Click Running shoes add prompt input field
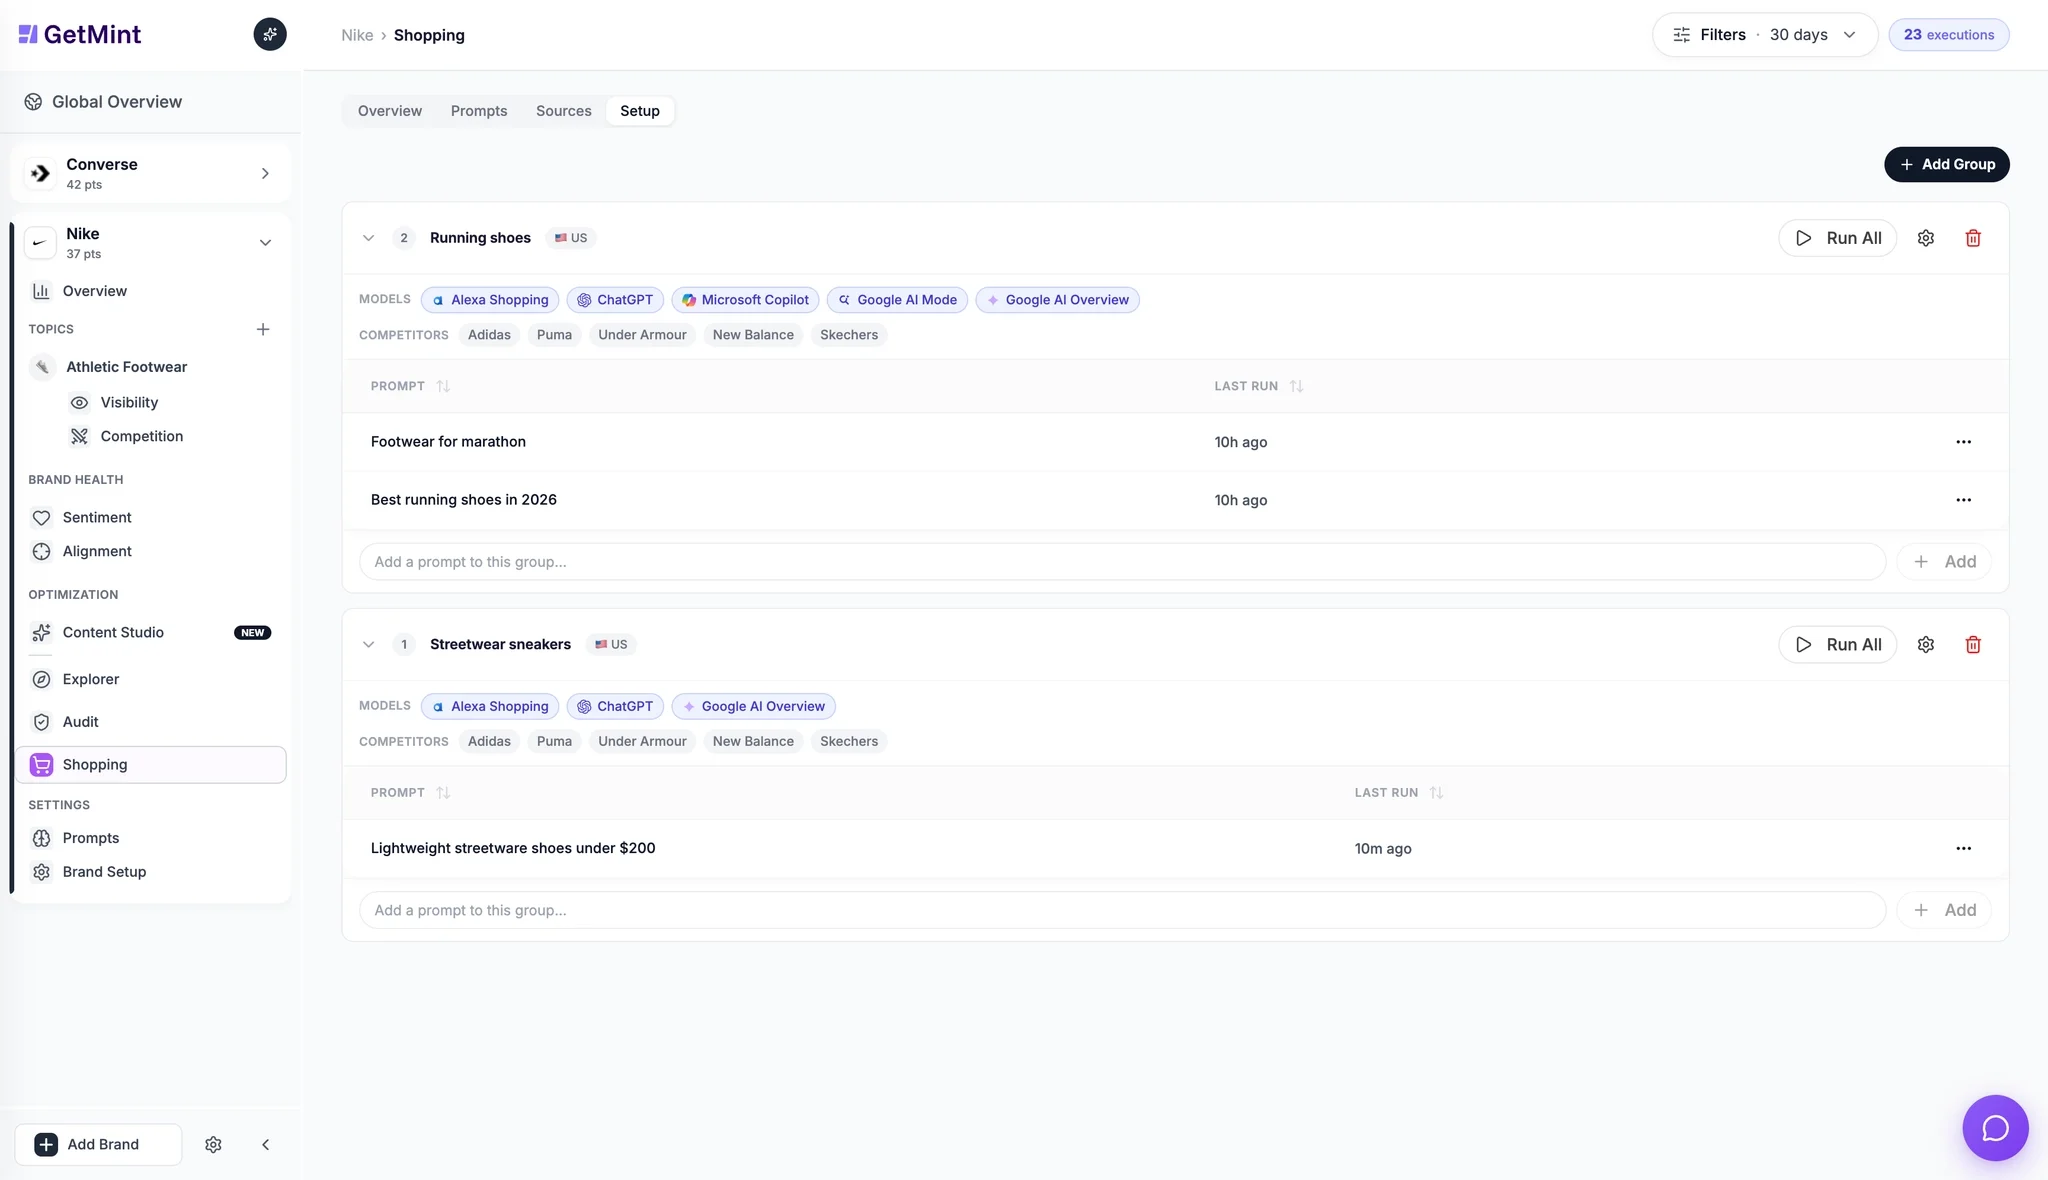The width and height of the screenshot is (2048, 1180). (1122, 562)
